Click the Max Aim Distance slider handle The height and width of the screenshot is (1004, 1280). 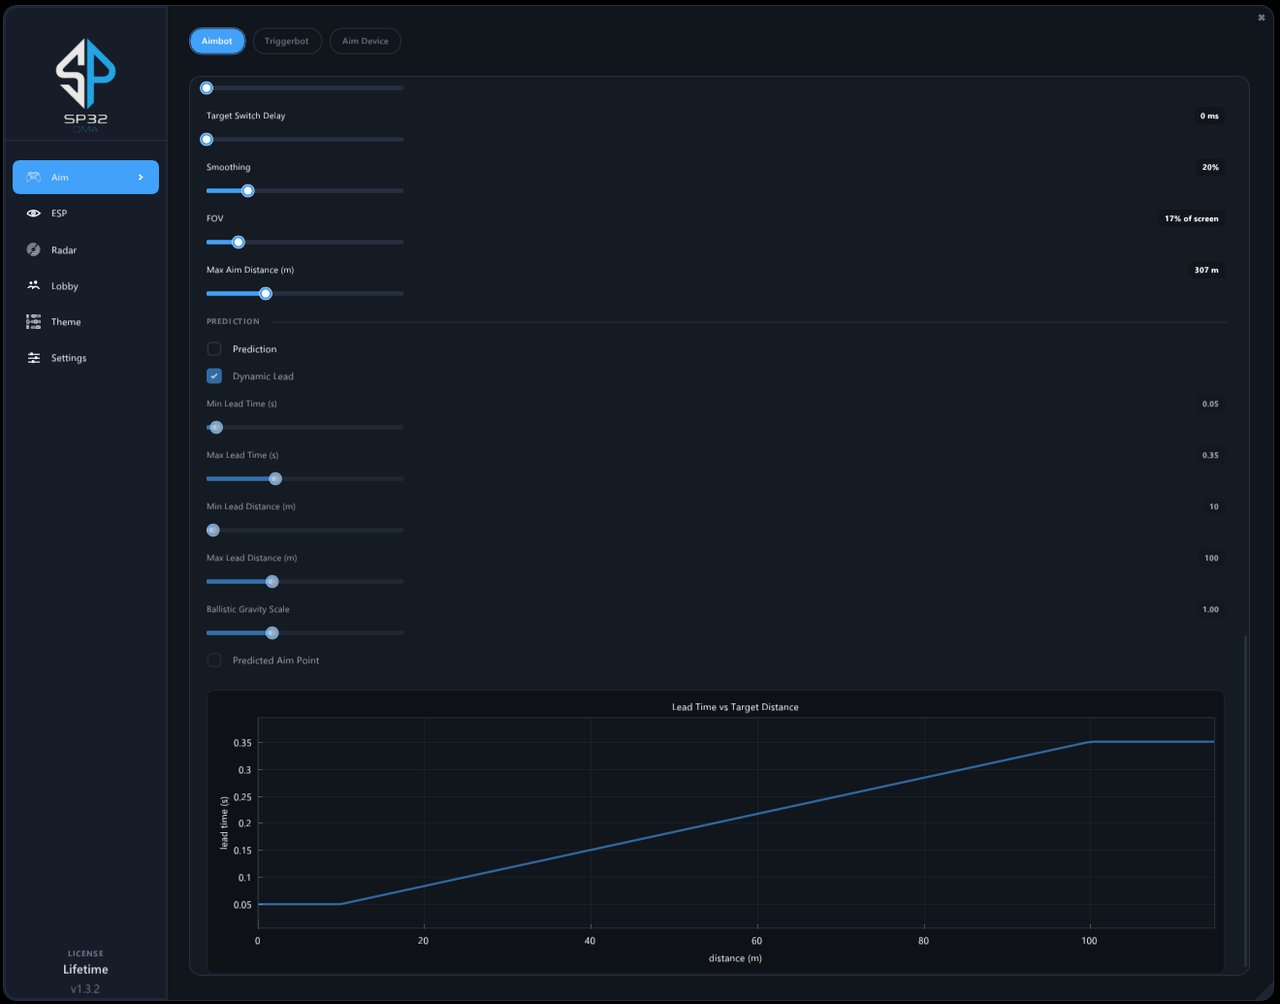[266, 293]
